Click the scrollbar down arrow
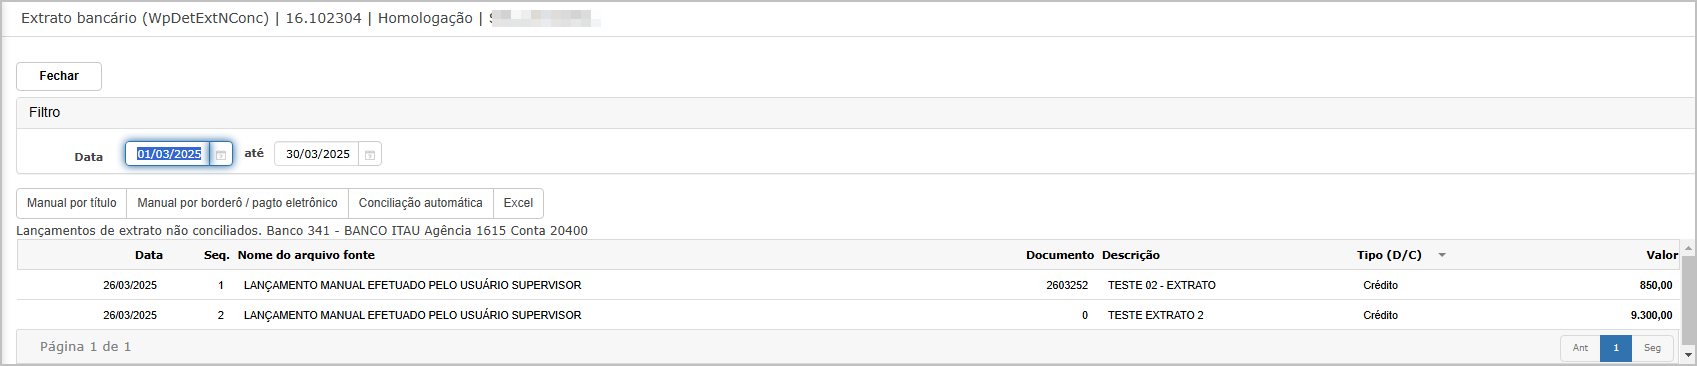The image size is (1697, 366). [1689, 354]
